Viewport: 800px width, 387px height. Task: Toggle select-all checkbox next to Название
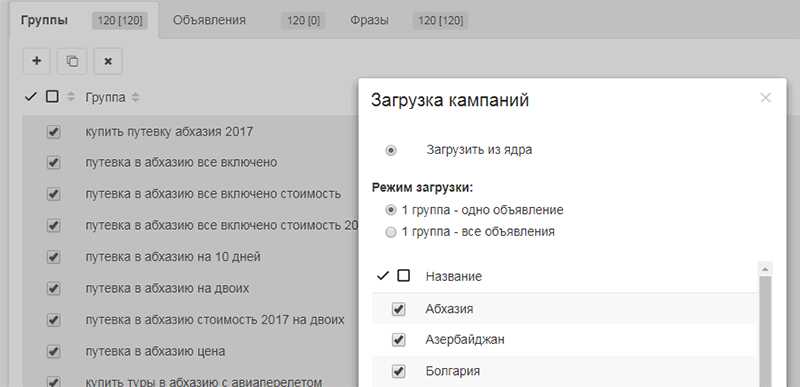click(404, 276)
